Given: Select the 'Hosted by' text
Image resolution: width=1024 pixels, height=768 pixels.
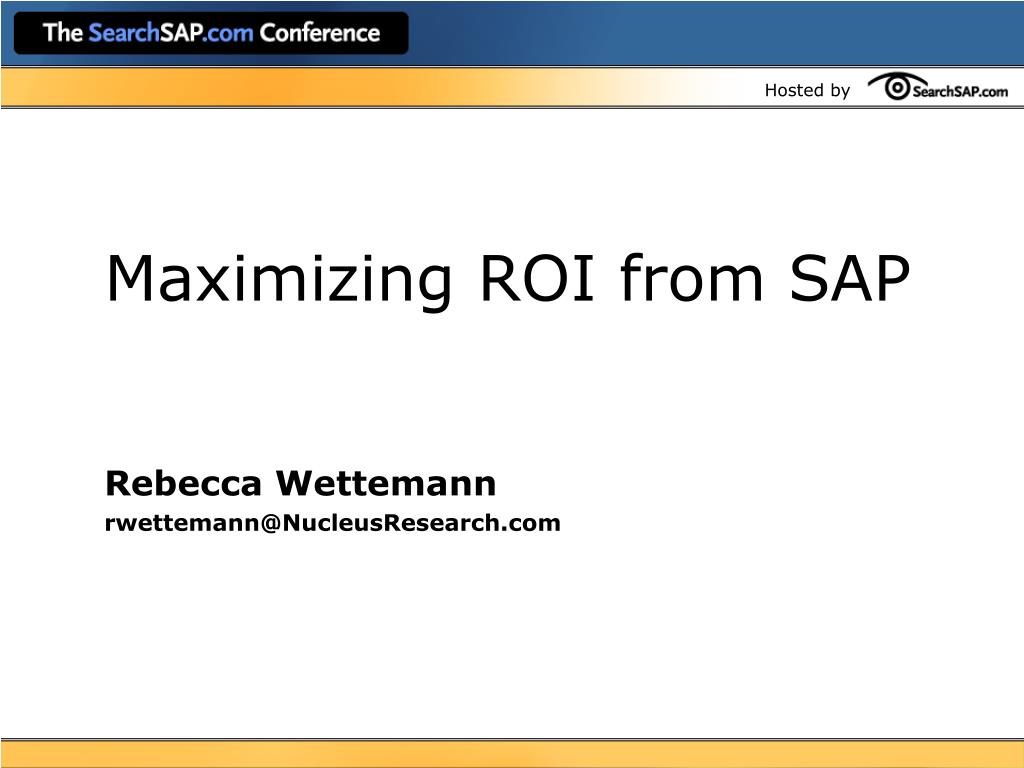Looking at the screenshot, I should tap(807, 90).
